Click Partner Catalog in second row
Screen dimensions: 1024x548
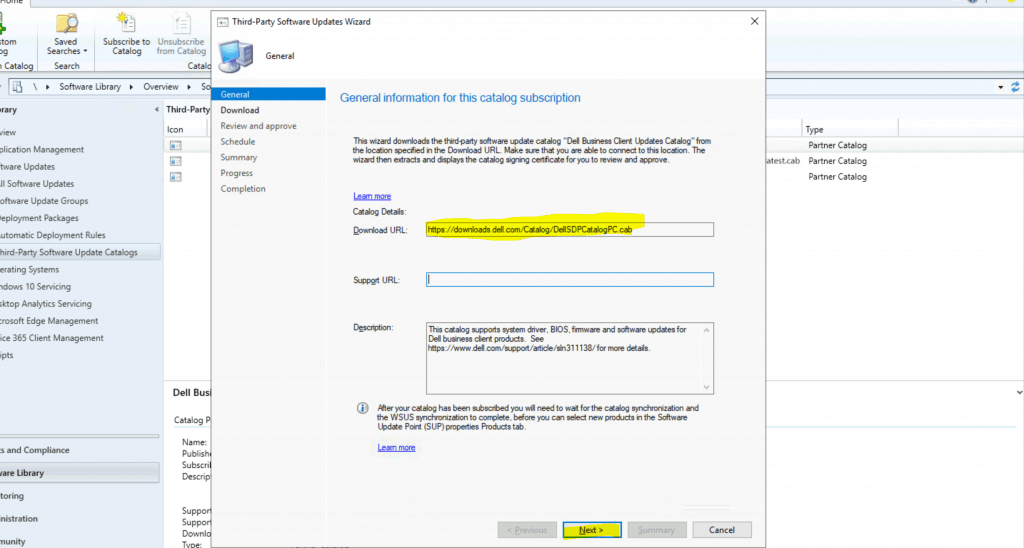tap(837, 161)
